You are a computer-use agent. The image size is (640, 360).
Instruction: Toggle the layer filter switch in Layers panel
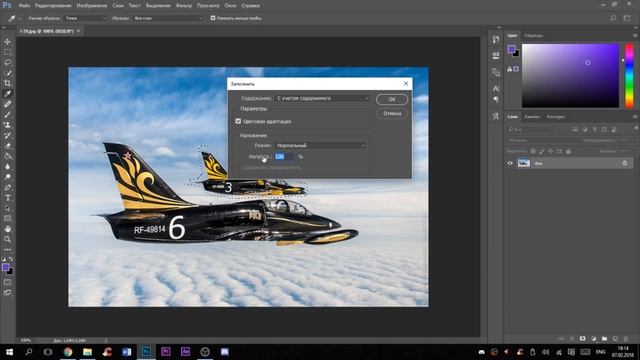click(x=636, y=129)
